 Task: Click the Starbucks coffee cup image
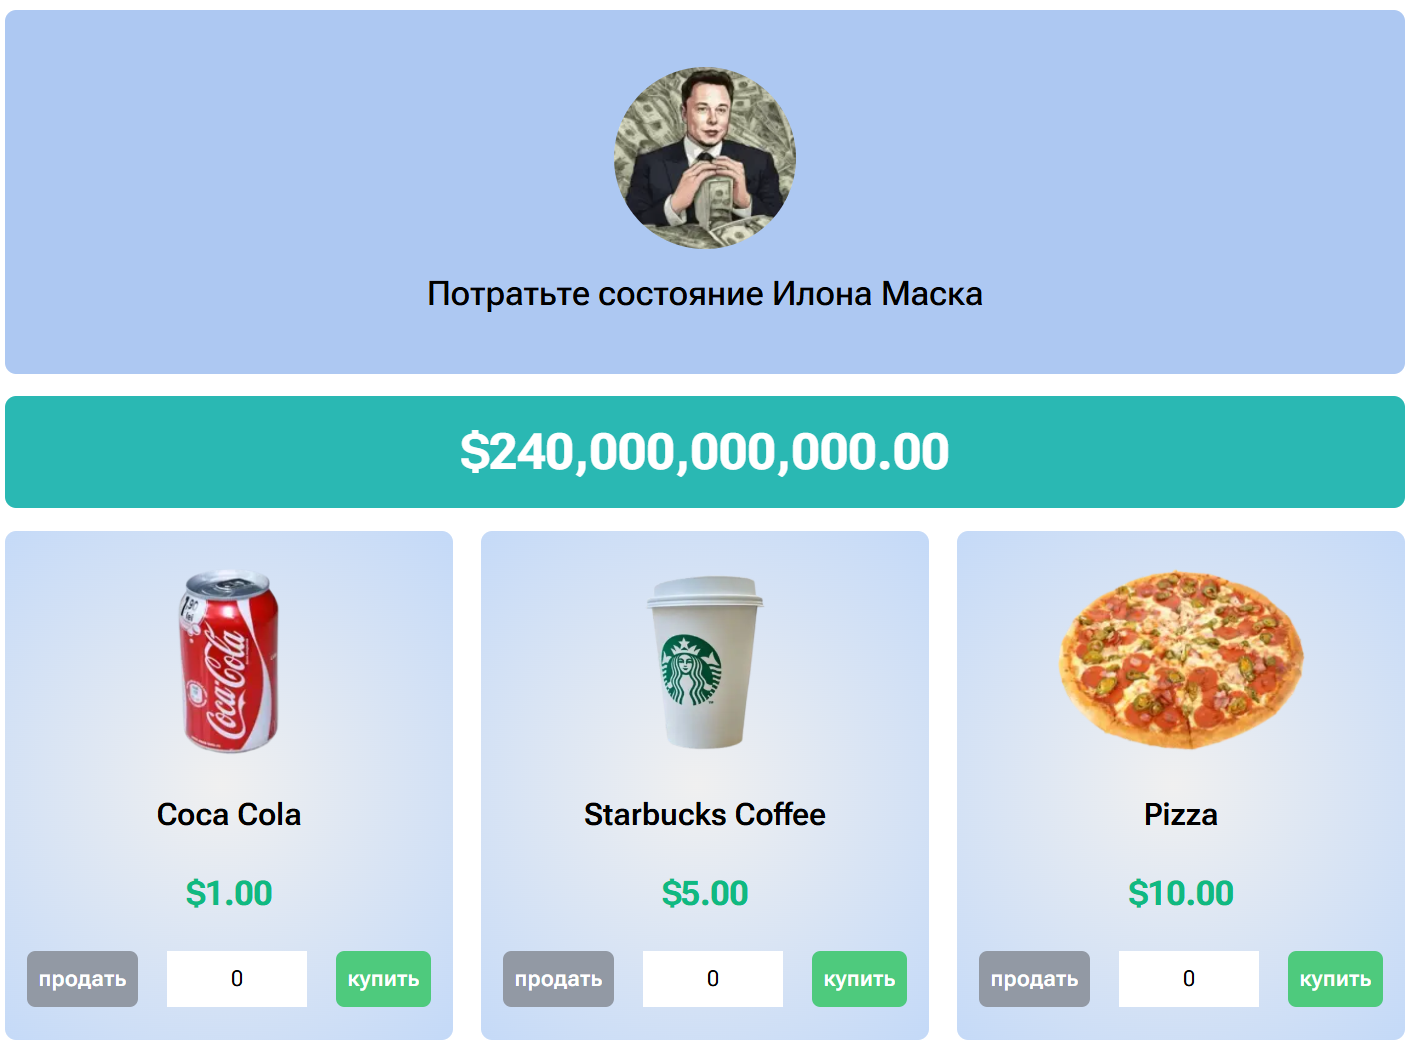point(705,661)
